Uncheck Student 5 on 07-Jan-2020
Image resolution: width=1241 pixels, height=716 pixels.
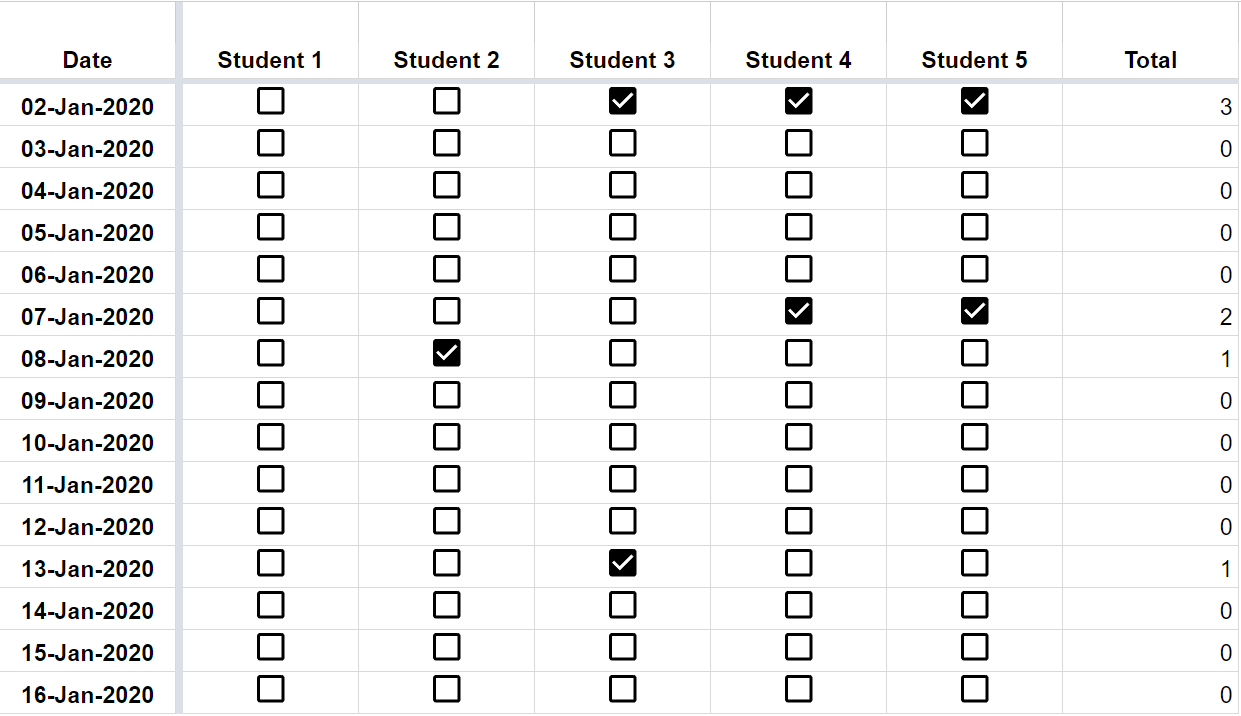pos(974,311)
